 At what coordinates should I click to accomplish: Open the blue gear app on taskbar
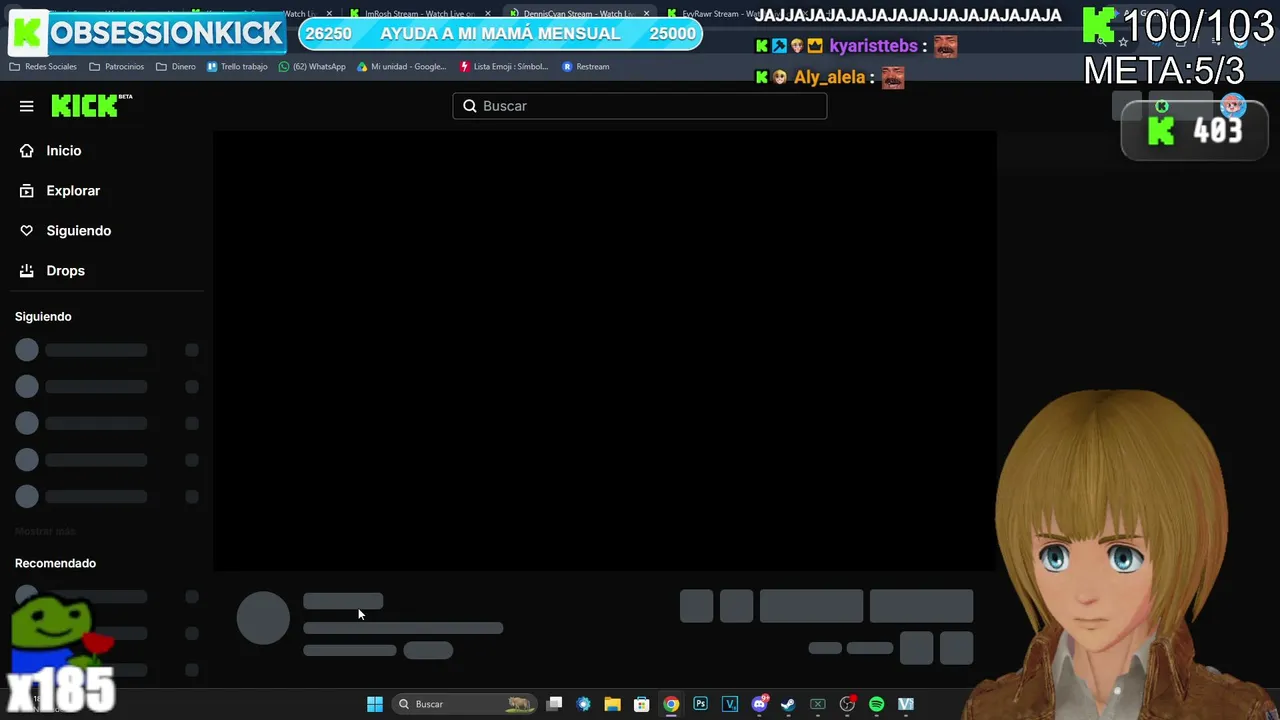[584, 704]
